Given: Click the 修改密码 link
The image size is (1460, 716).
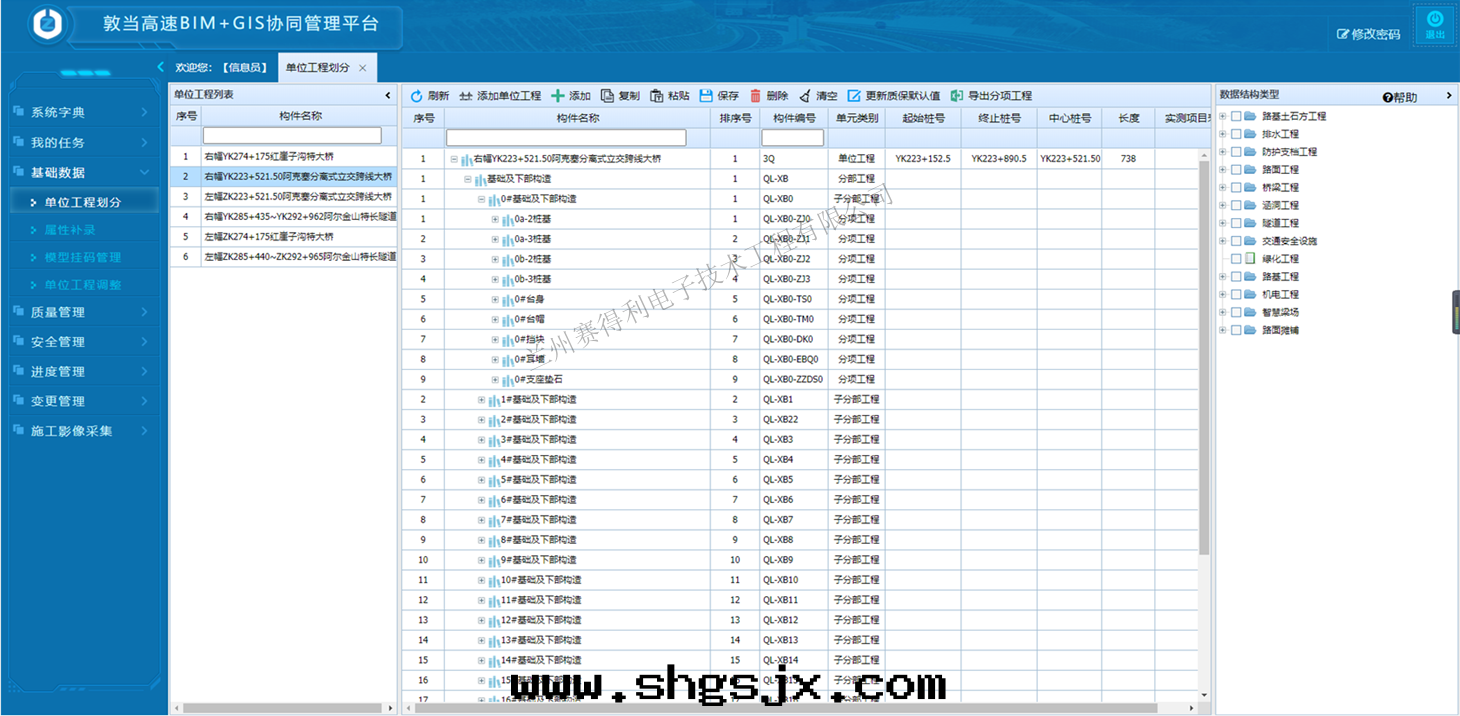Looking at the screenshot, I should 1369,35.
